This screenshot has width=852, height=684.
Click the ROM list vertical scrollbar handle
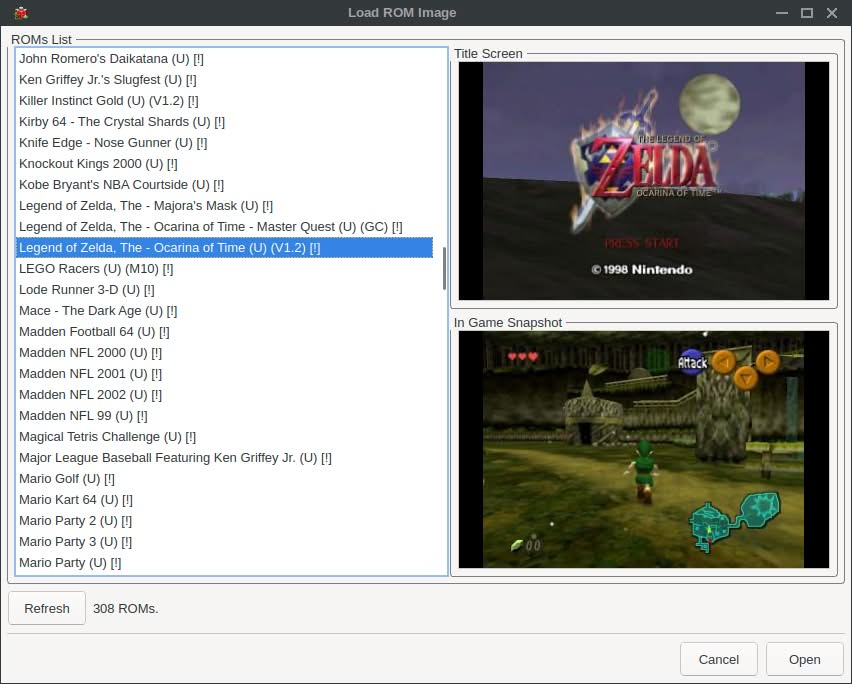444,267
